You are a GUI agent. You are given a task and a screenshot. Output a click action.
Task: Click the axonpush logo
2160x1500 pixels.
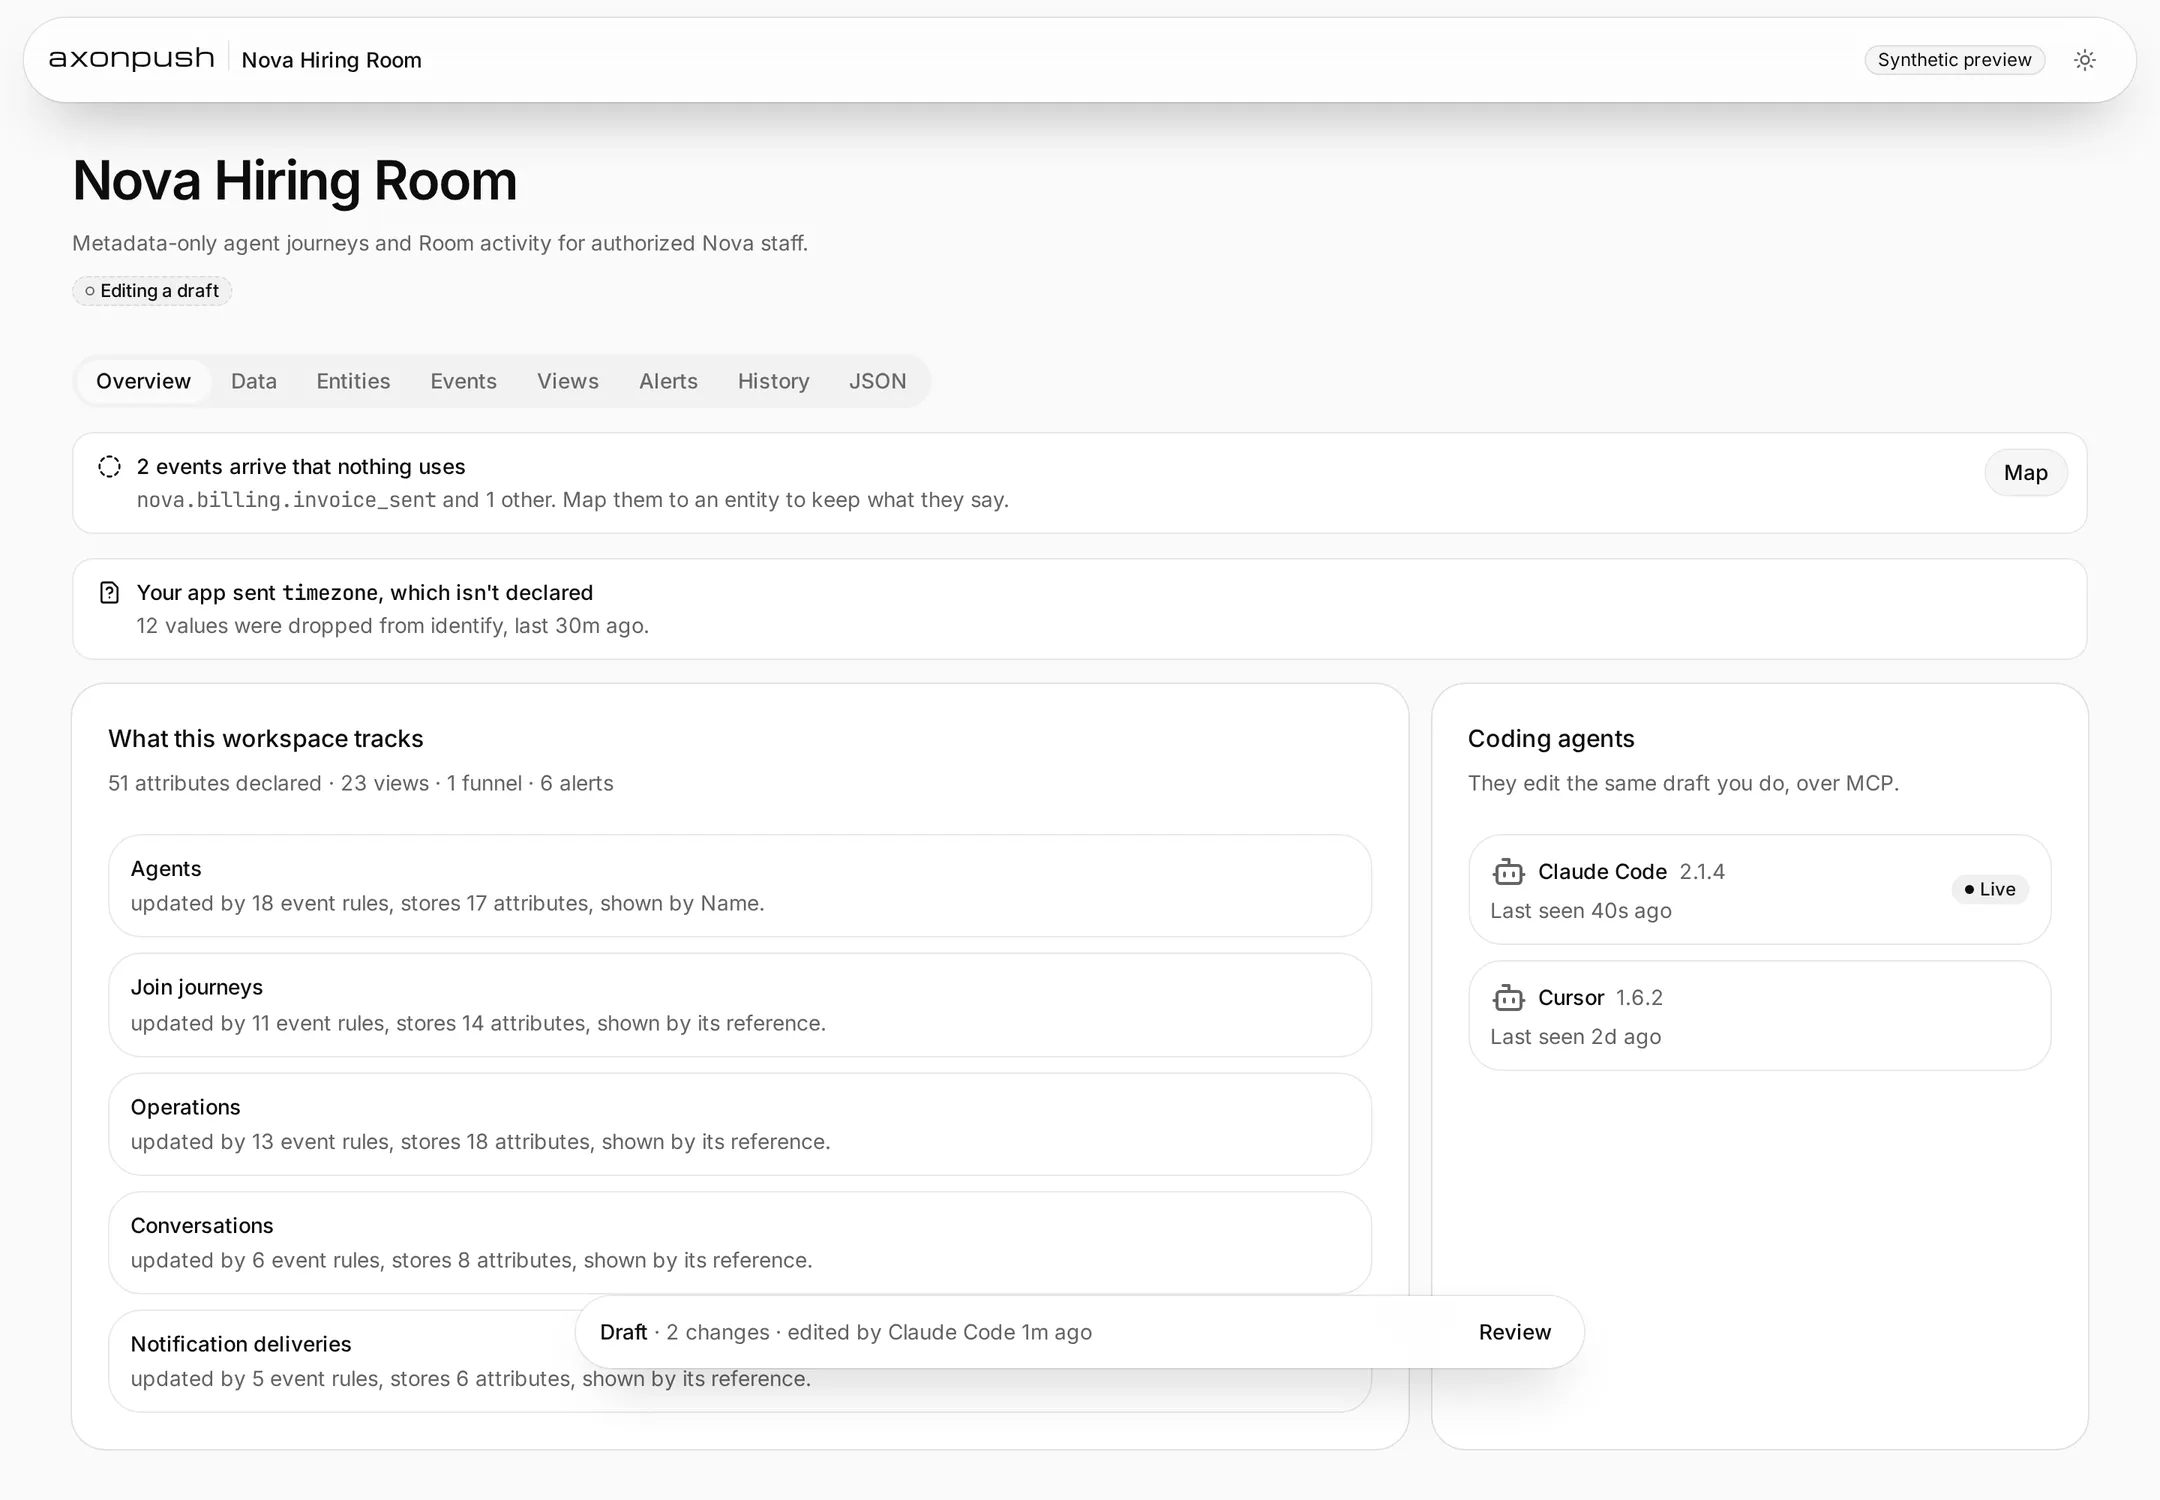click(132, 59)
